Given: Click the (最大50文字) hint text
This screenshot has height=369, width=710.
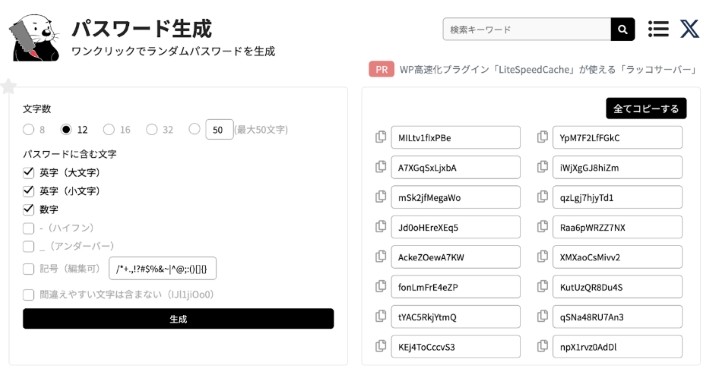Looking at the screenshot, I should coord(261,129).
